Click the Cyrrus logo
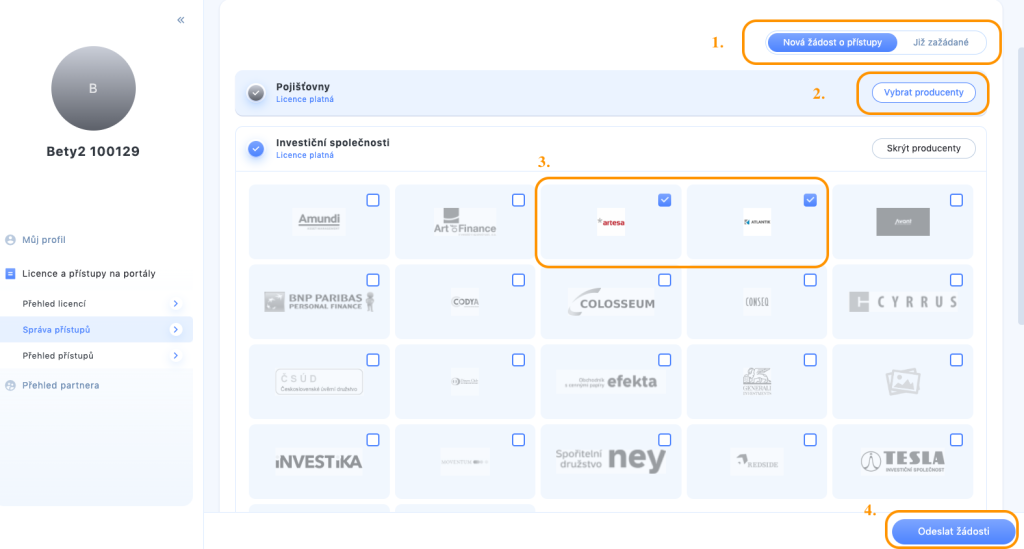 pos(903,302)
